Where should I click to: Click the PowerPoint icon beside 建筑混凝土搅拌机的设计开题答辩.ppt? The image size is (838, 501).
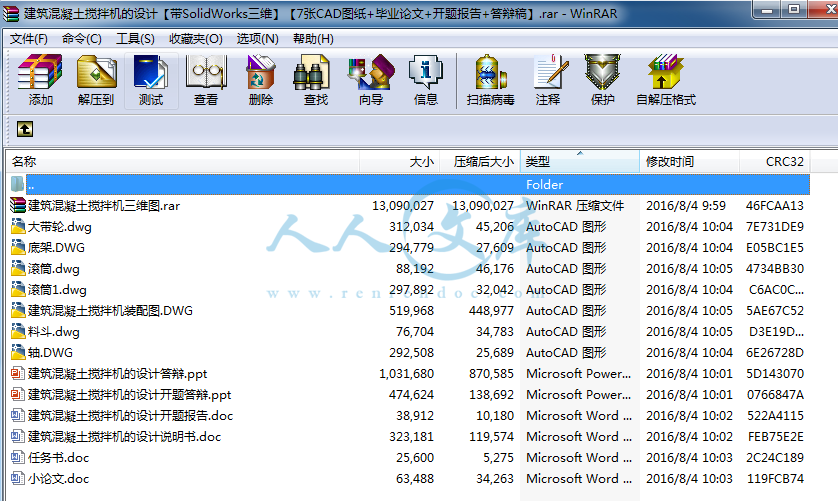click(x=18, y=395)
